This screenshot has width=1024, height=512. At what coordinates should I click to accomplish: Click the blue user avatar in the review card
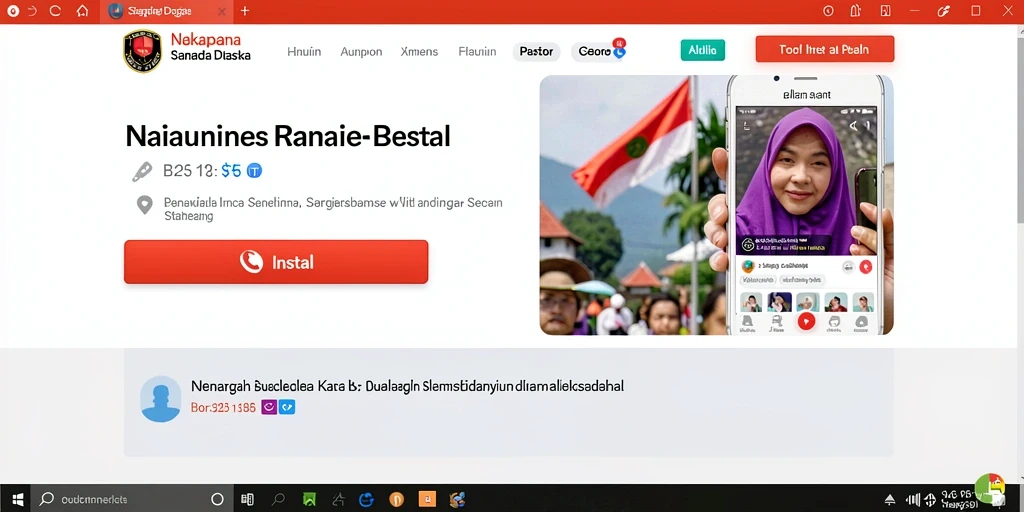tap(161, 398)
